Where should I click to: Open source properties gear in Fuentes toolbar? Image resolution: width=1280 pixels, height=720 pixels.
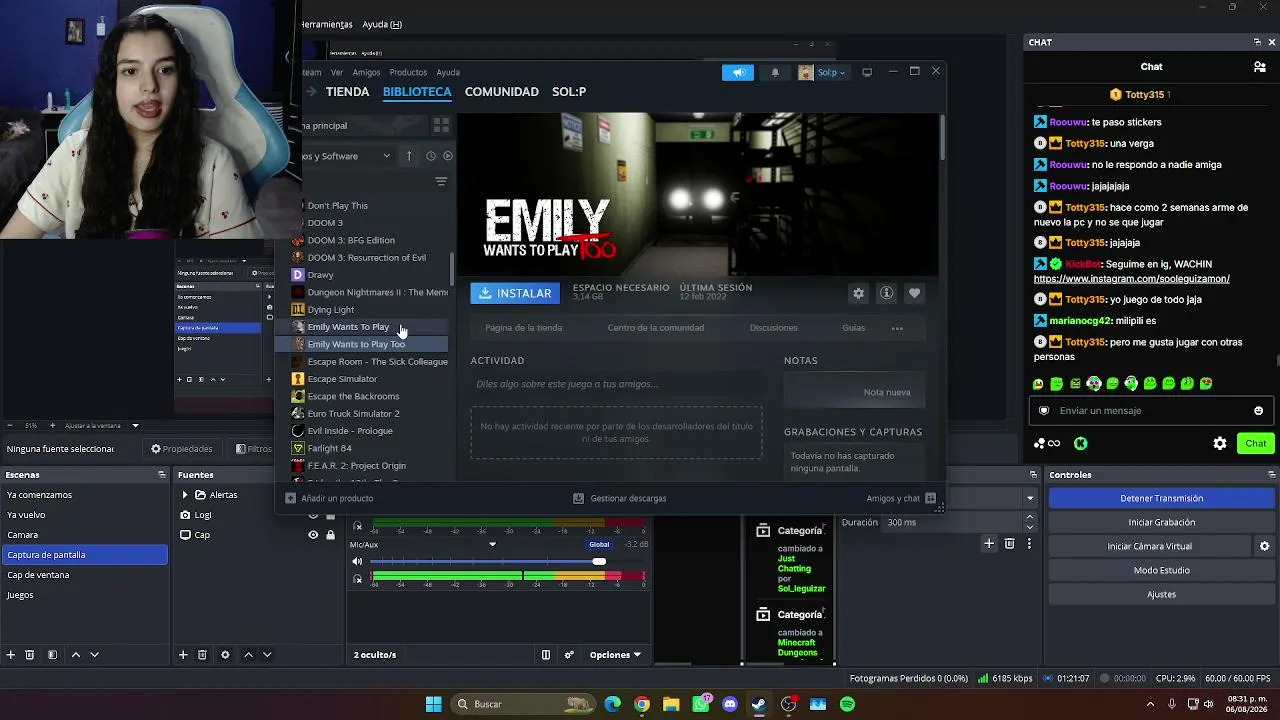(225, 655)
